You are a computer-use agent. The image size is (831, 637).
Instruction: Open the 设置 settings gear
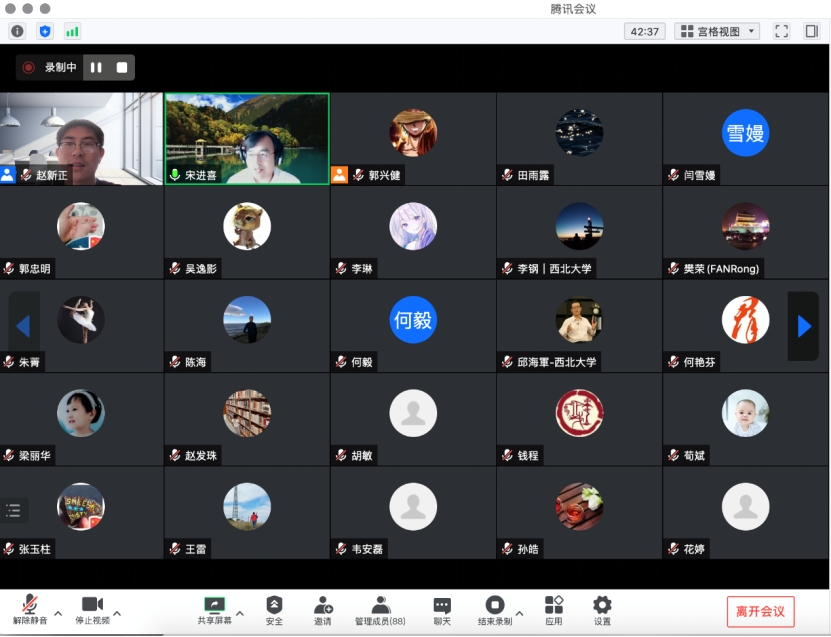pos(602,610)
